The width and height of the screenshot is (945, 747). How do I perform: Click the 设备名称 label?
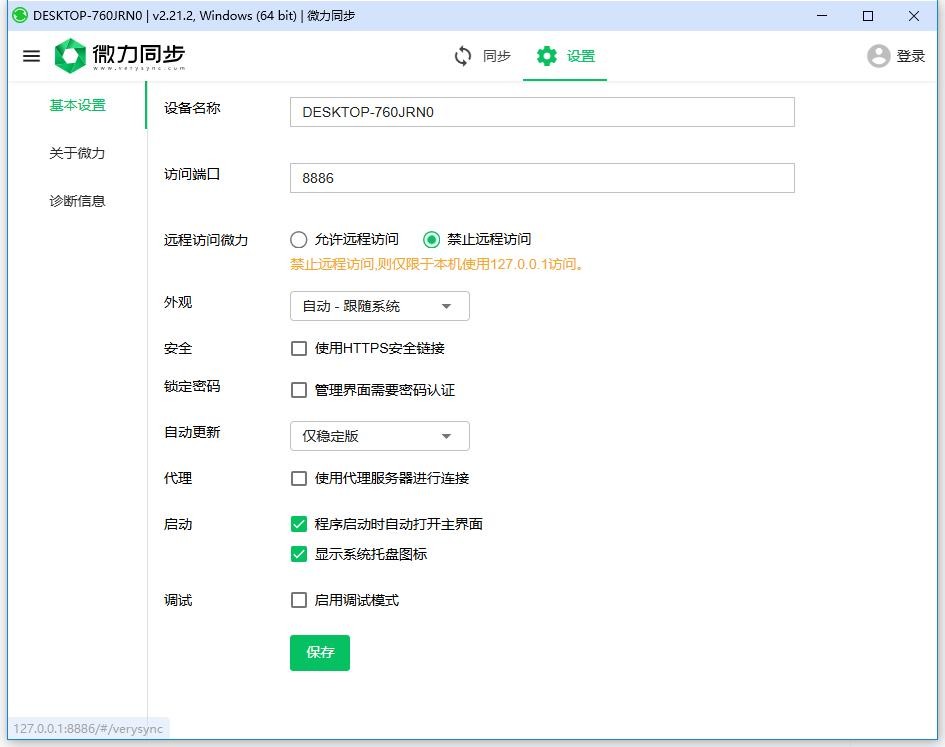tap(192, 108)
